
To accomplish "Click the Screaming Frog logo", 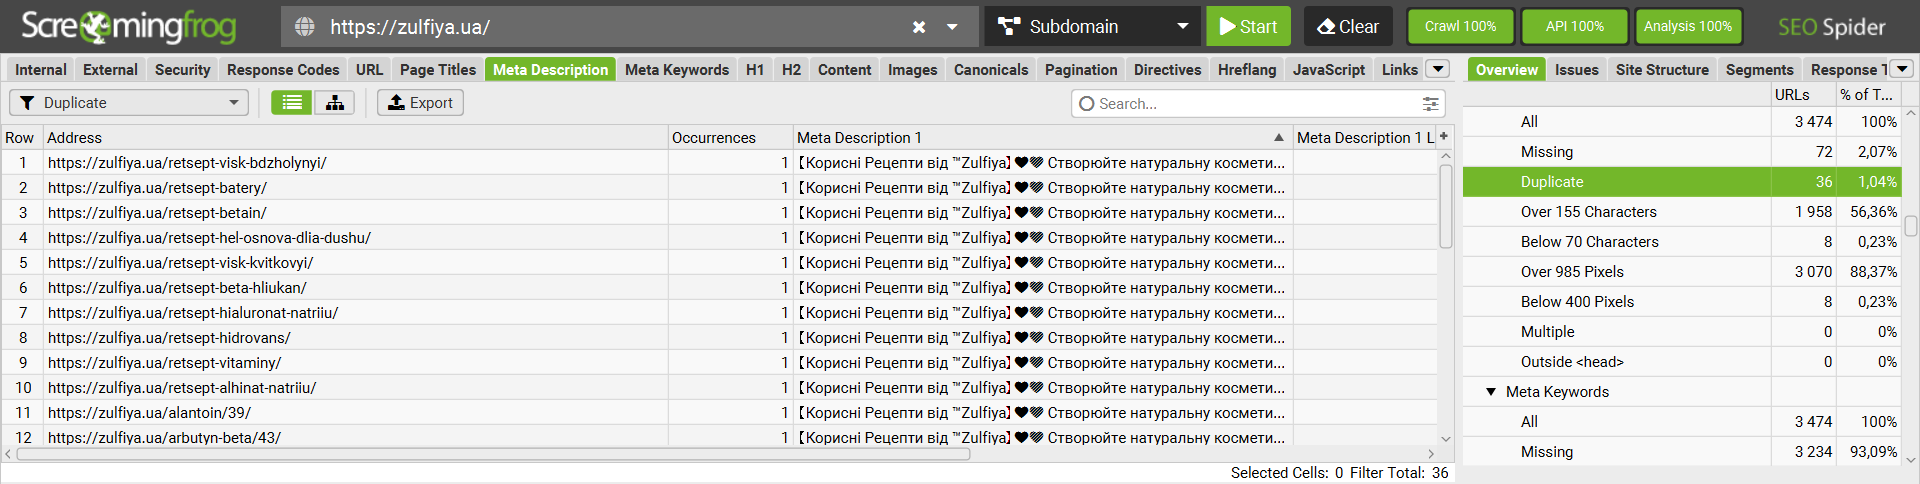I will (129, 27).
